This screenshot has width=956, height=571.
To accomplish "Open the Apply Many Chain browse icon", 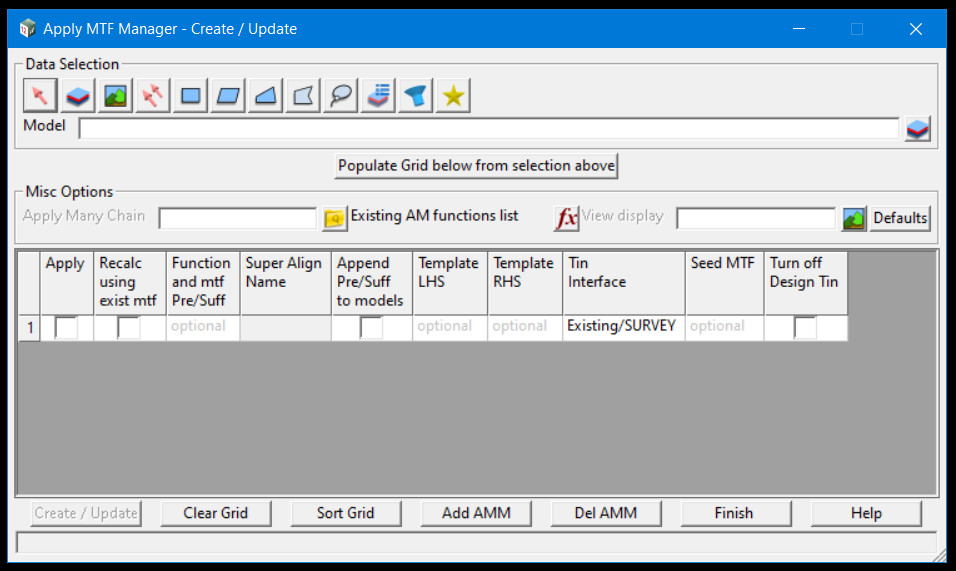I will pos(333,218).
